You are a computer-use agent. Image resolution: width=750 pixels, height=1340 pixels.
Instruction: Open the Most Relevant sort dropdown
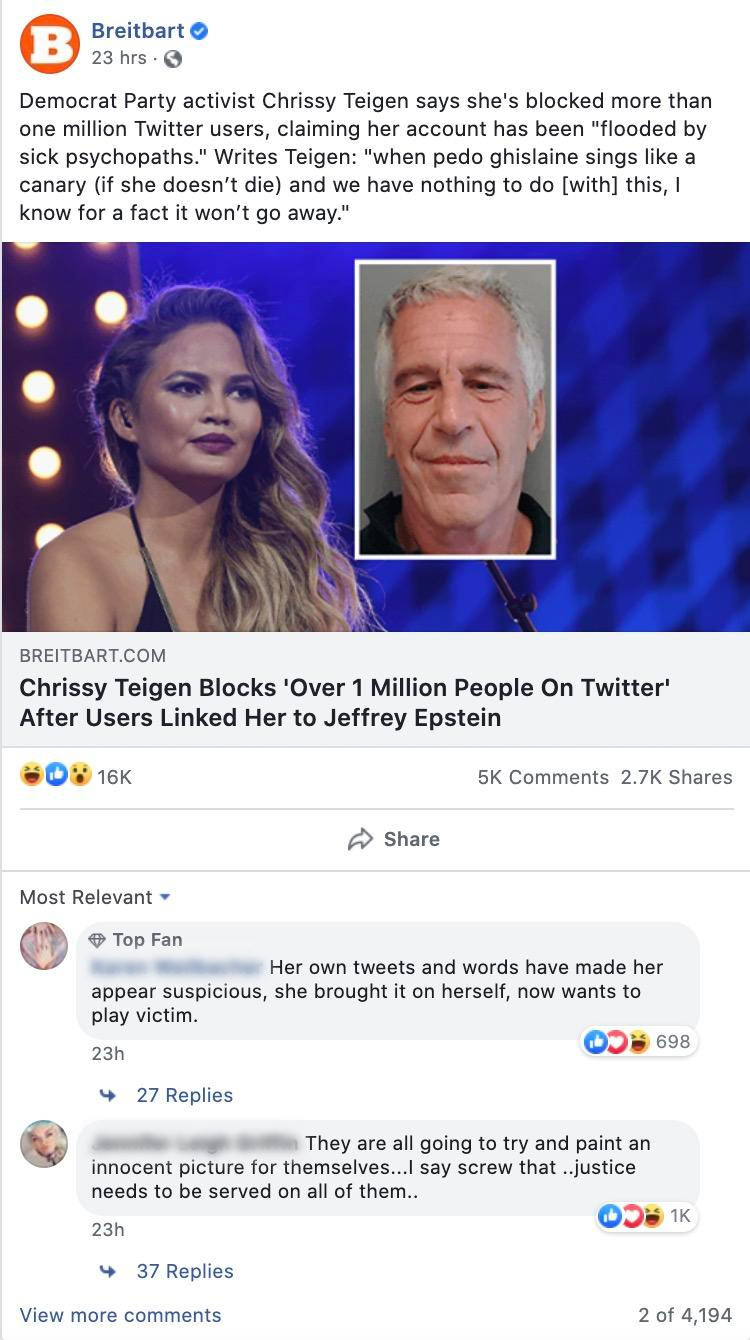click(x=95, y=897)
